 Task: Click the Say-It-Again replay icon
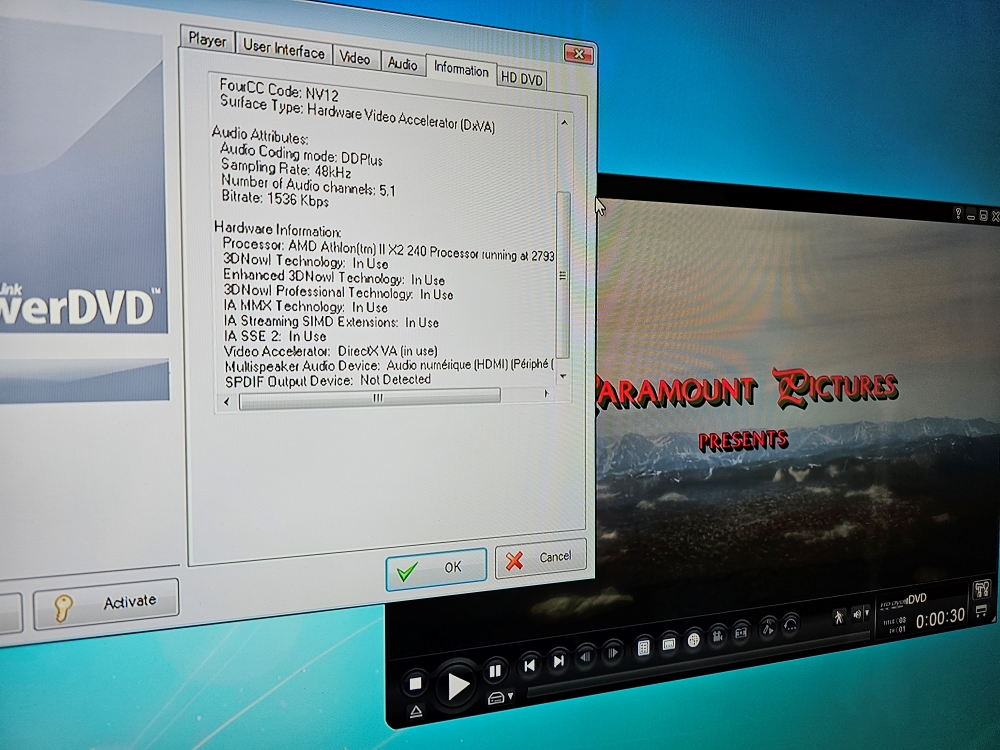[x=768, y=628]
